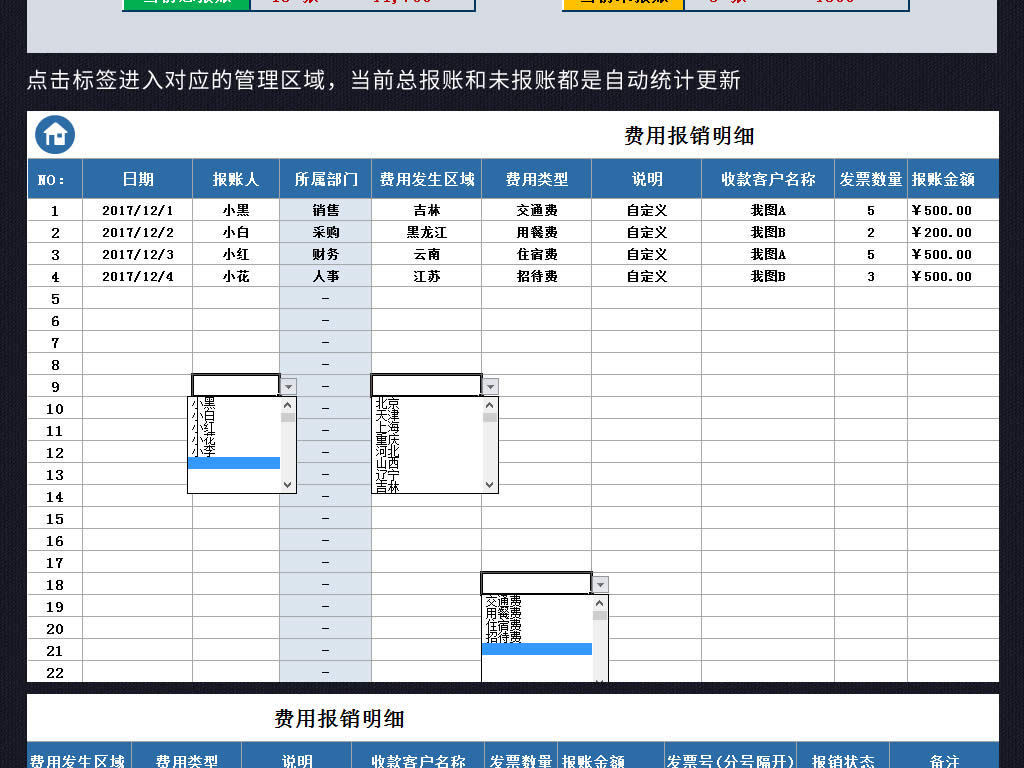Click the 备注 column header at the bottom

point(945,760)
